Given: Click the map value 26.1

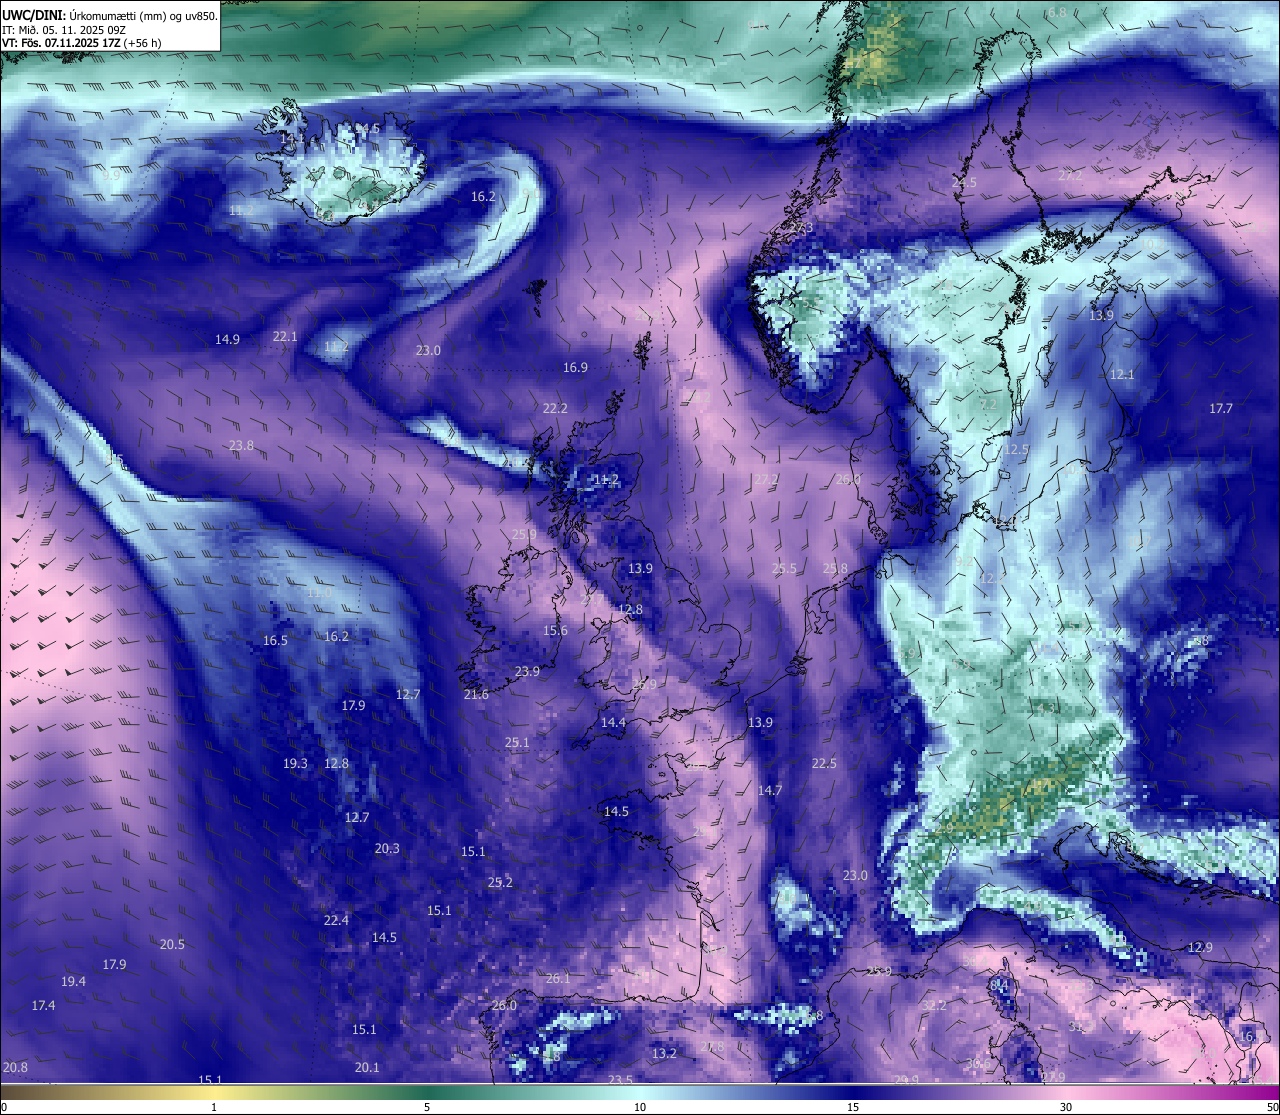Looking at the screenshot, I should (558, 979).
